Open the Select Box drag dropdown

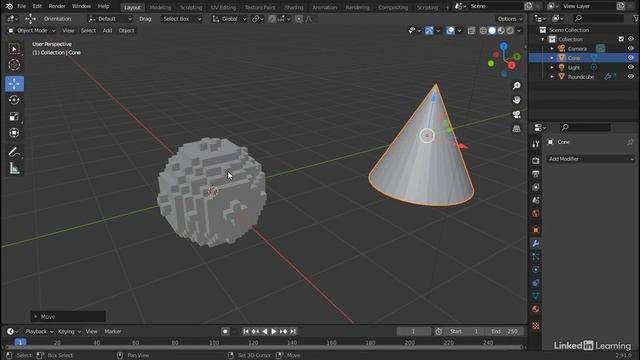pos(181,19)
